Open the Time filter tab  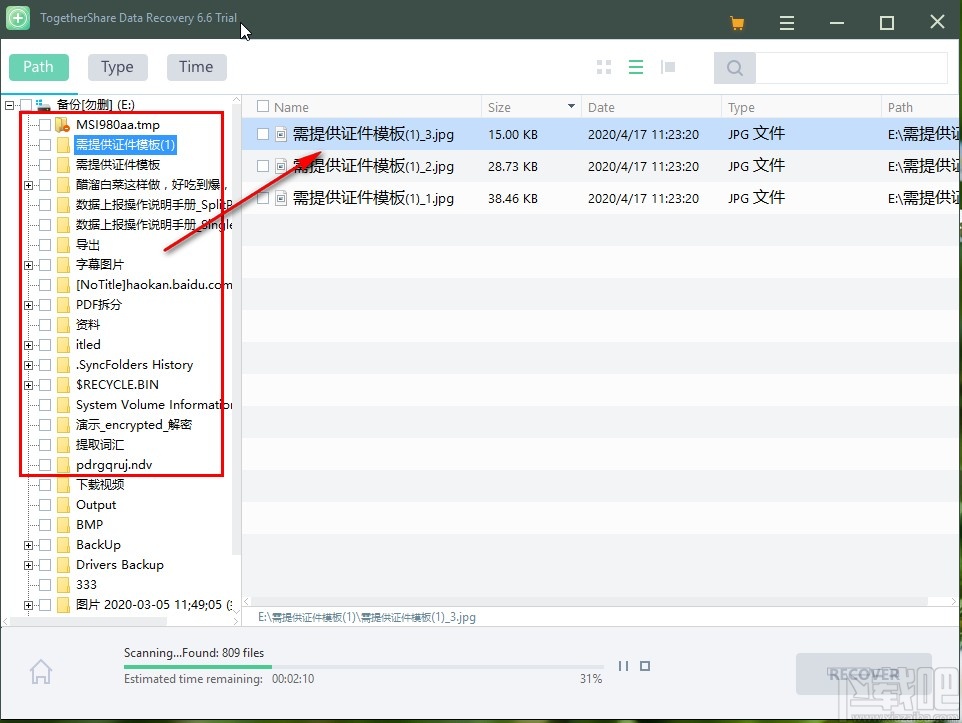click(196, 66)
